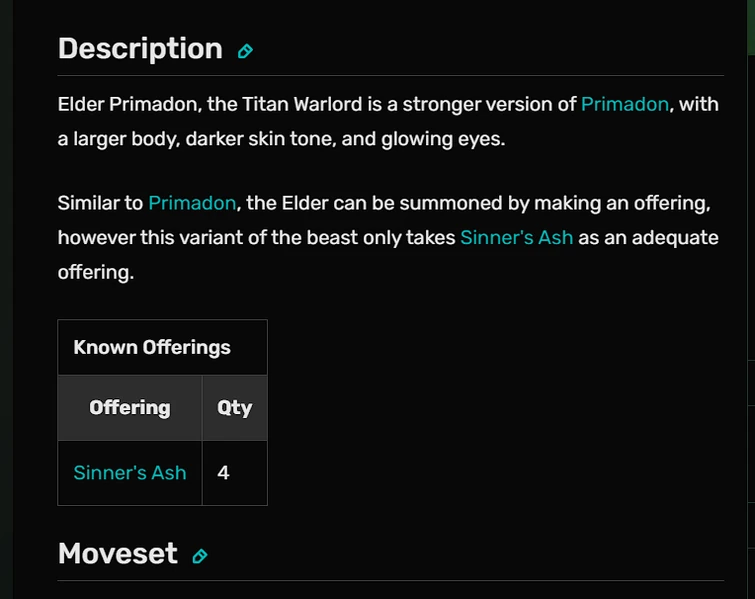Open Primadon link after 'Similar to'
The width and height of the screenshot is (755, 599).
192,203
